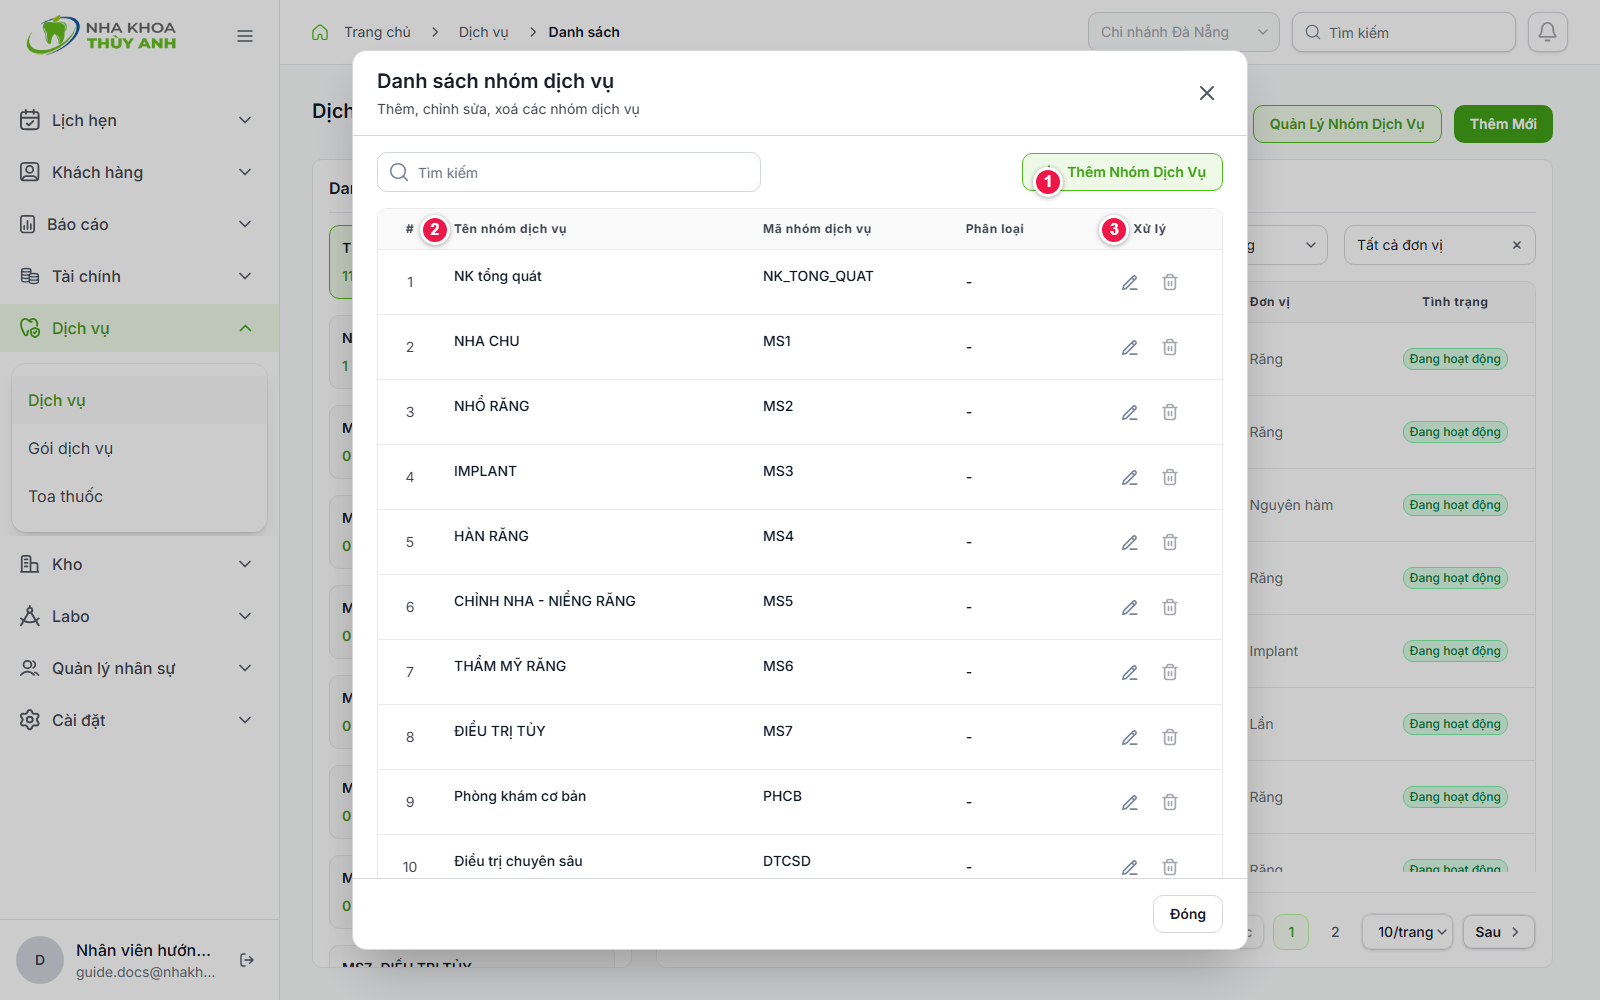The height and width of the screenshot is (1000, 1600).
Task: Collapse the Dịch vụ sidebar section
Action: pyautogui.click(x=139, y=328)
